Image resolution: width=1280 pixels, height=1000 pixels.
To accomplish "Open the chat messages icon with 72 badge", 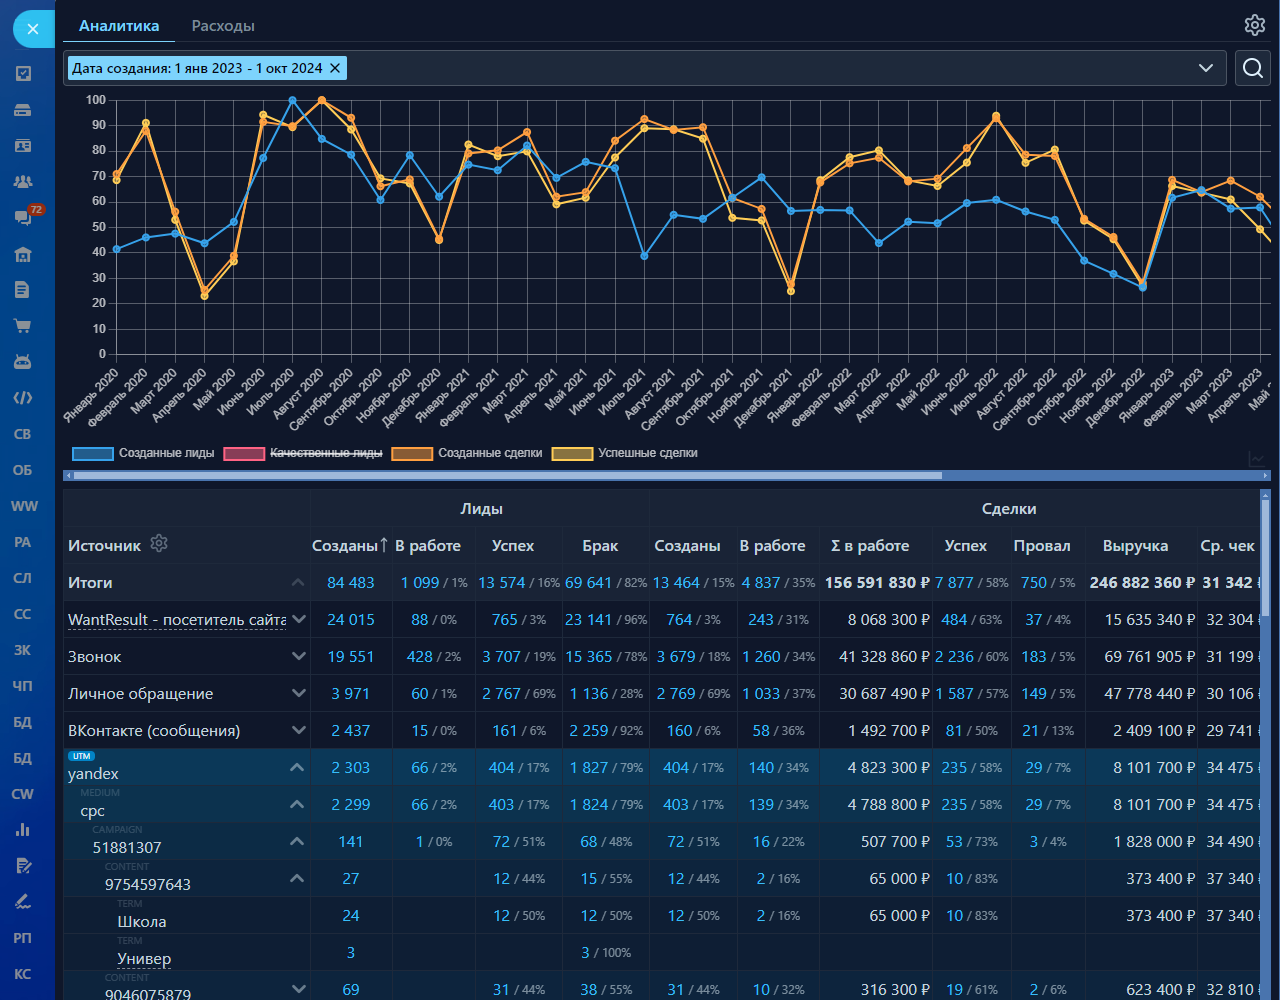I will [23, 217].
